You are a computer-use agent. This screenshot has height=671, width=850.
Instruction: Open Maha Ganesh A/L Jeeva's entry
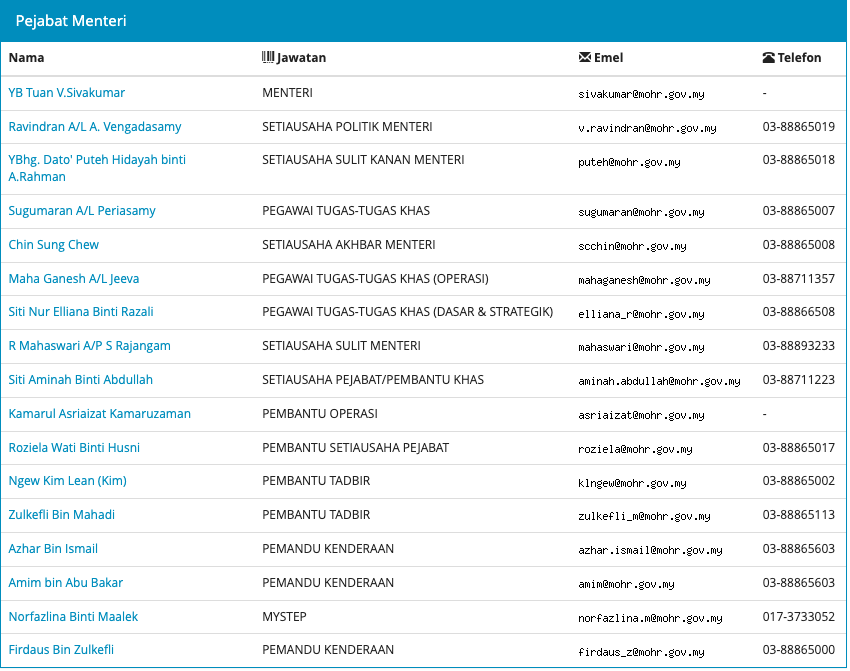click(74, 279)
